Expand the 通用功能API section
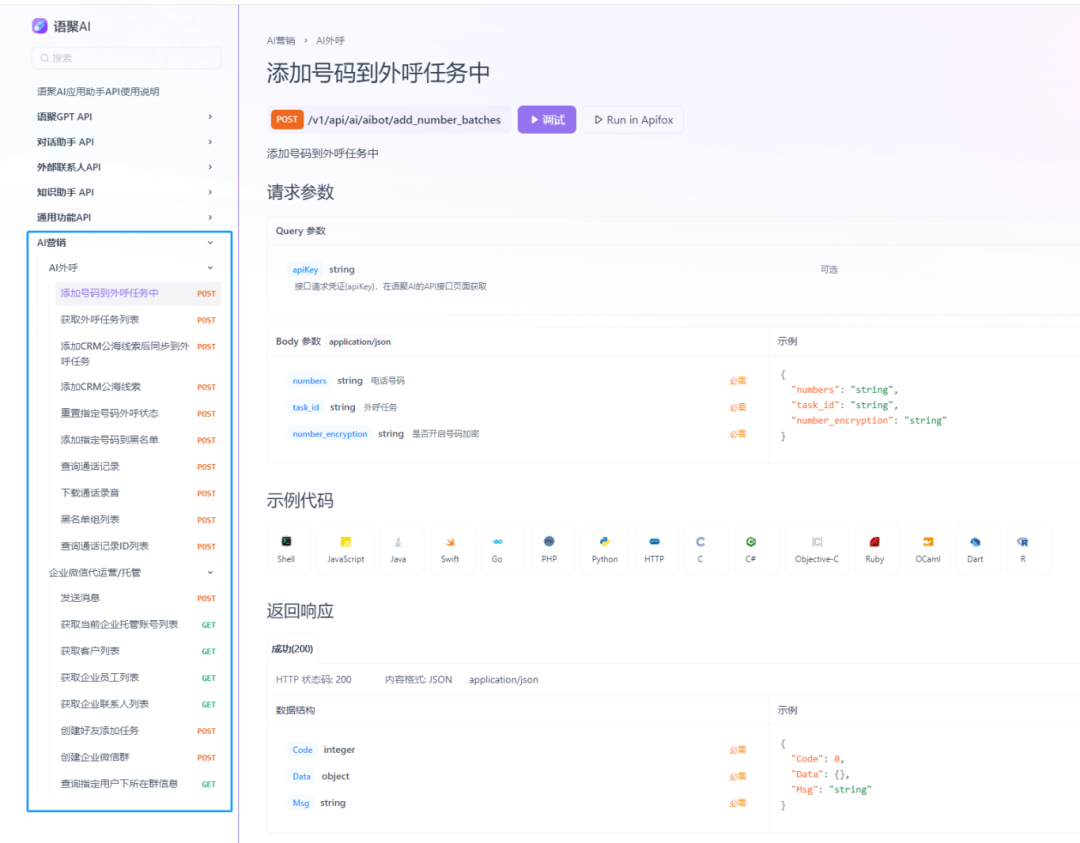Image resolution: width=1080 pixels, height=843 pixels. 126,218
